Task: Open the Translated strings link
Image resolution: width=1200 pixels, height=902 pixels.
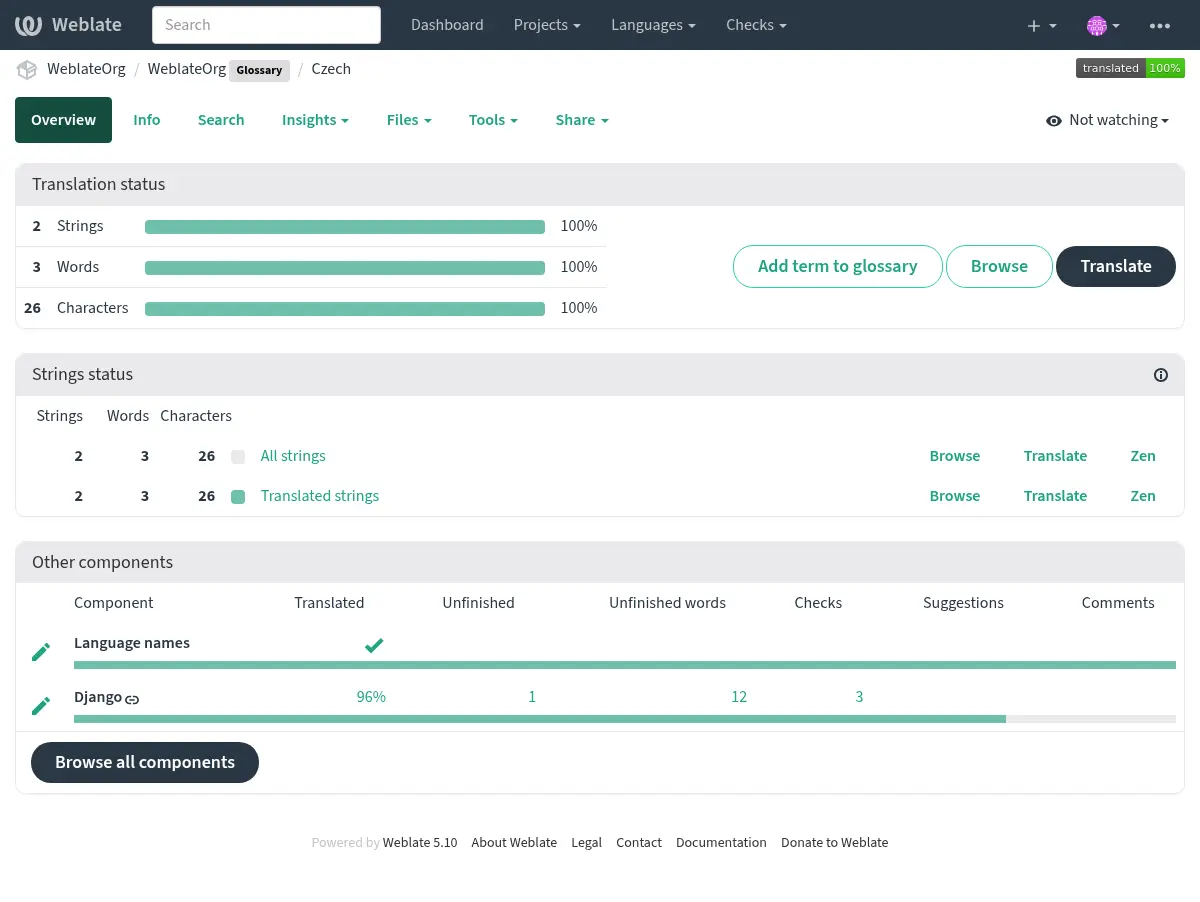Action: [x=320, y=496]
